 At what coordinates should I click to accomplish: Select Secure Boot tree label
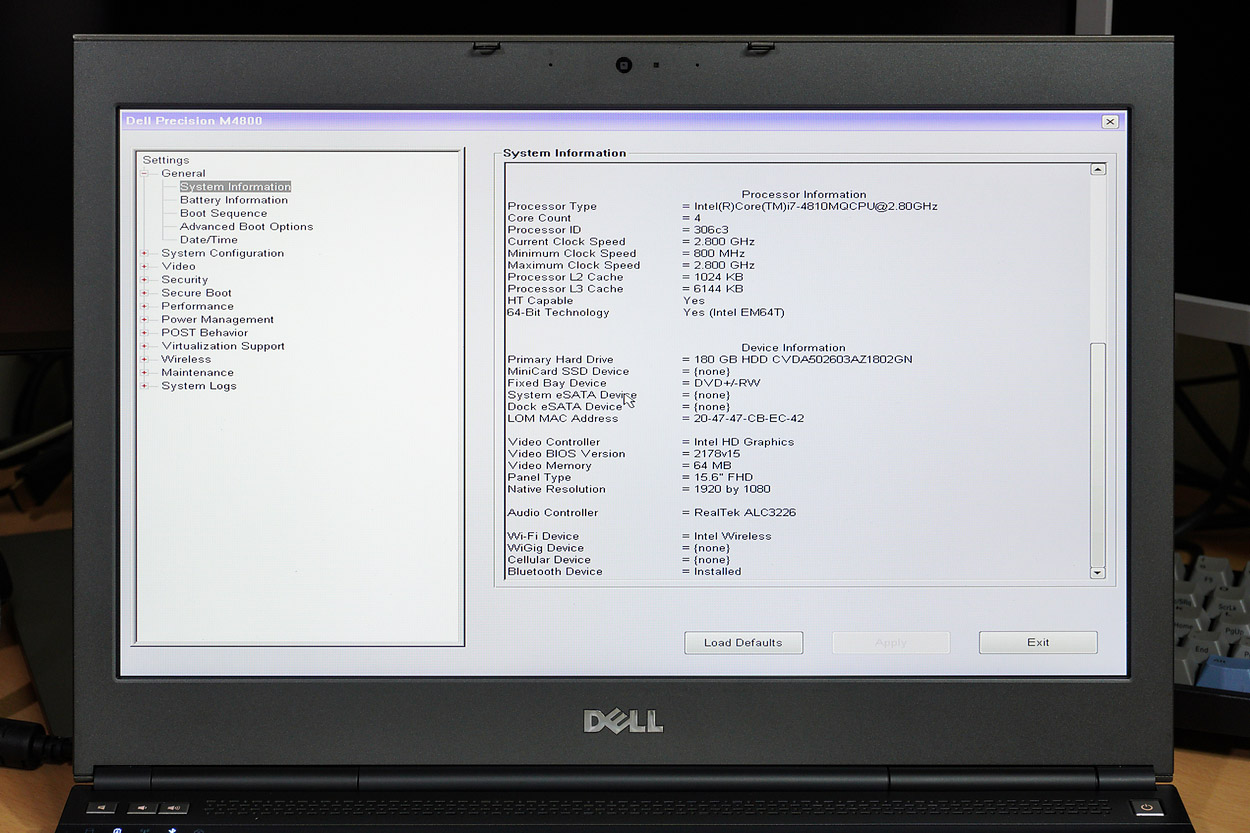(x=197, y=293)
